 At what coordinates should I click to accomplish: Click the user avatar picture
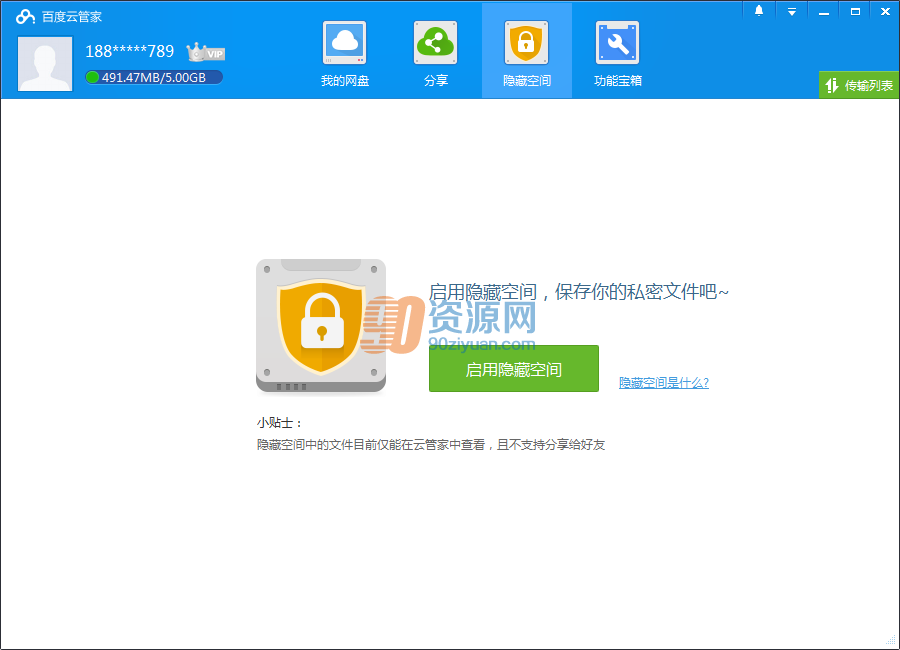tap(45, 64)
